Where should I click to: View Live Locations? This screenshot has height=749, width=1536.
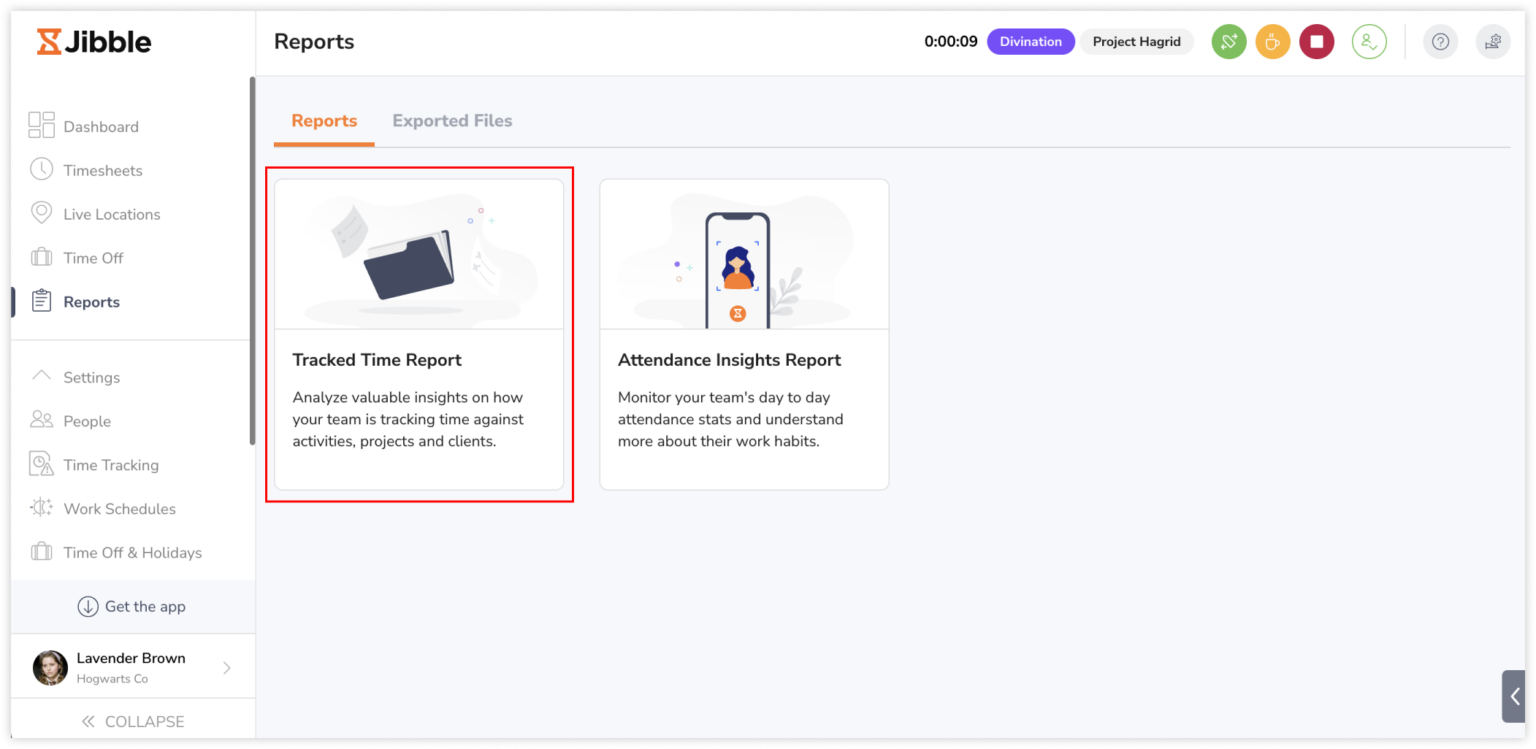click(x=111, y=214)
